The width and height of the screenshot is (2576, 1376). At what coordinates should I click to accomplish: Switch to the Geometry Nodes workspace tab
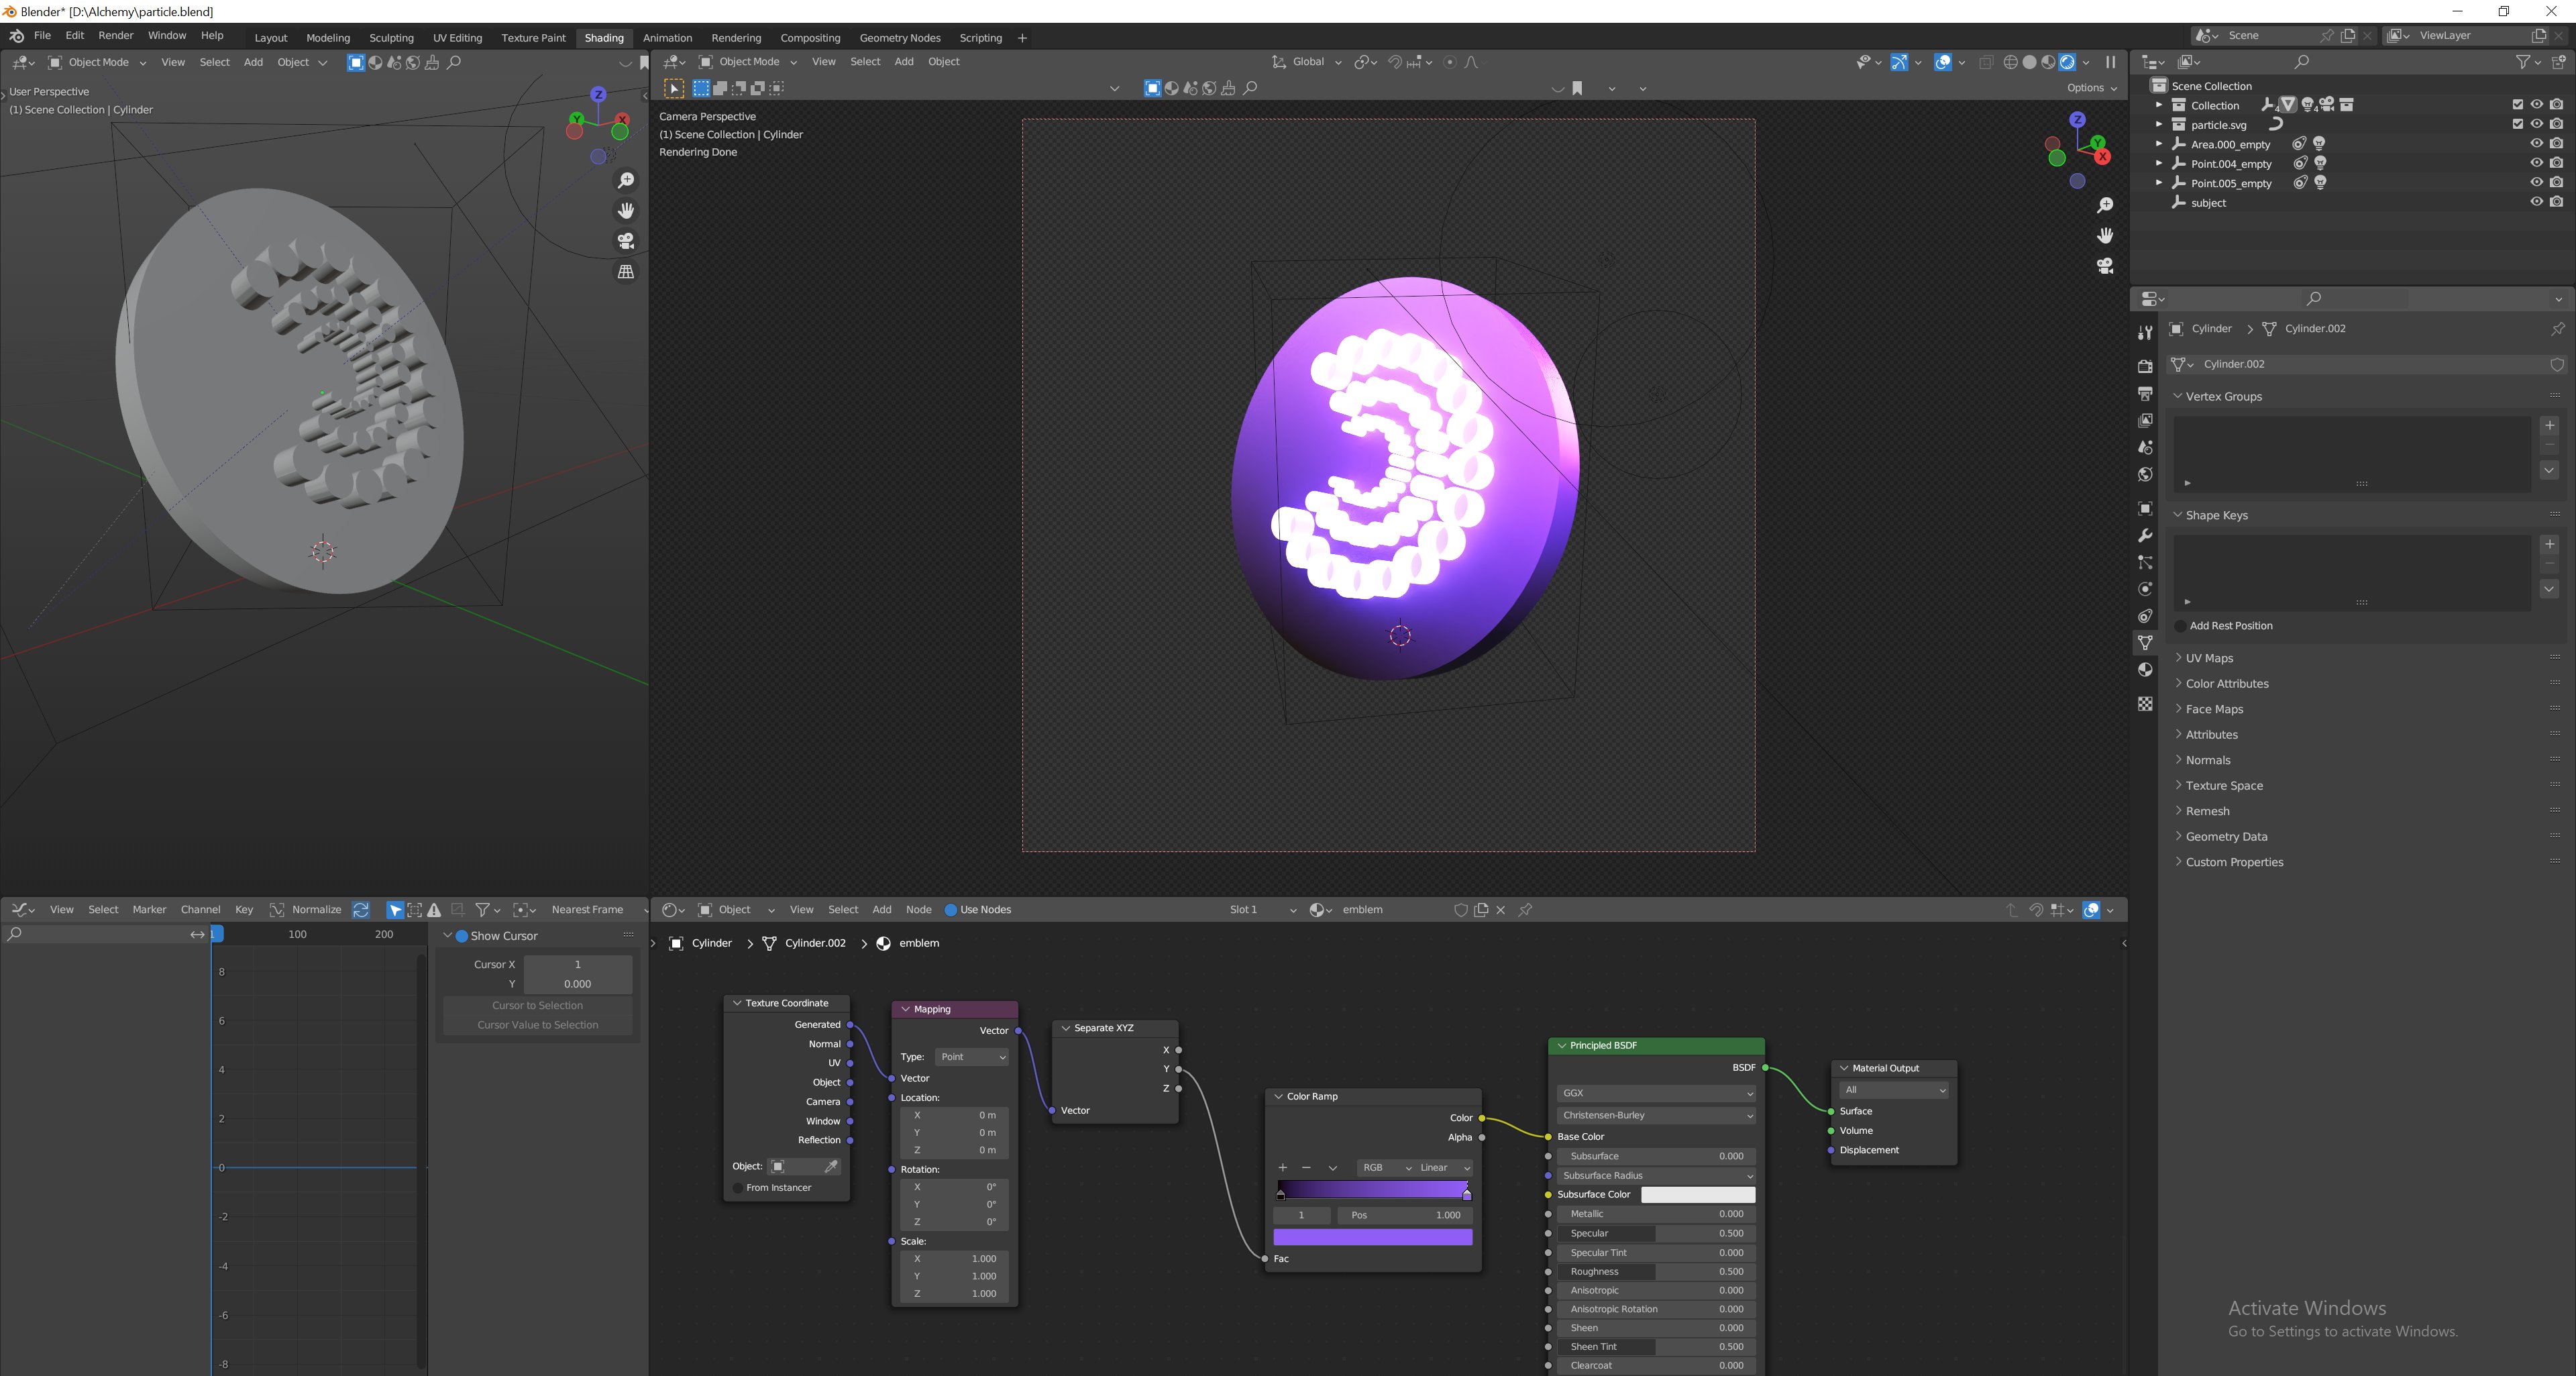click(899, 38)
